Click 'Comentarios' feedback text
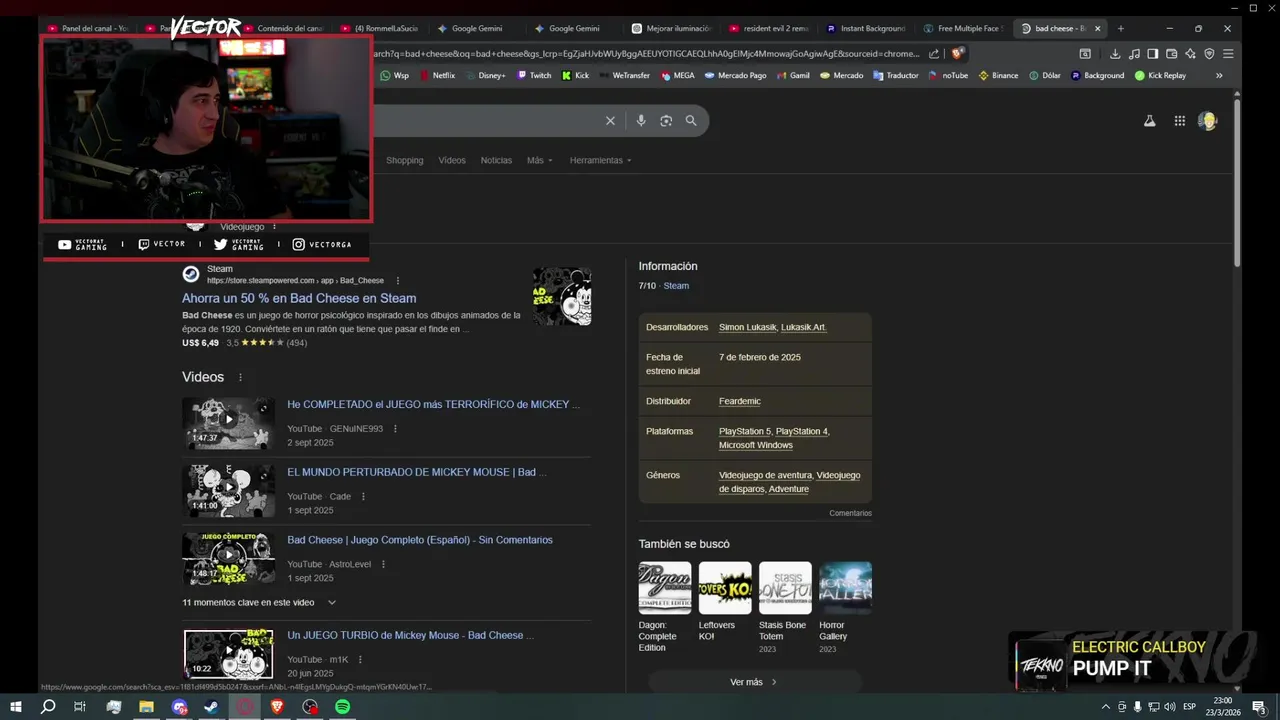The width and height of the screenshot is (1280, 720). click(850, 513)
